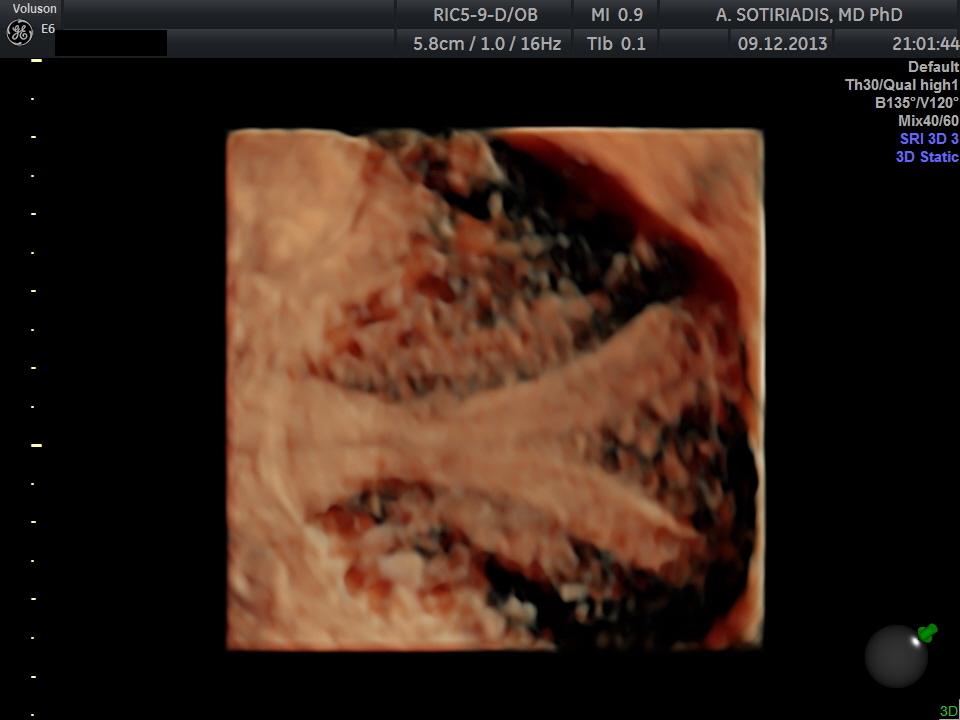Click the A. SOTIRIADIS operator name
This screenshot has width=960, height=720.
pyautogui.click(x=809, y=15)
